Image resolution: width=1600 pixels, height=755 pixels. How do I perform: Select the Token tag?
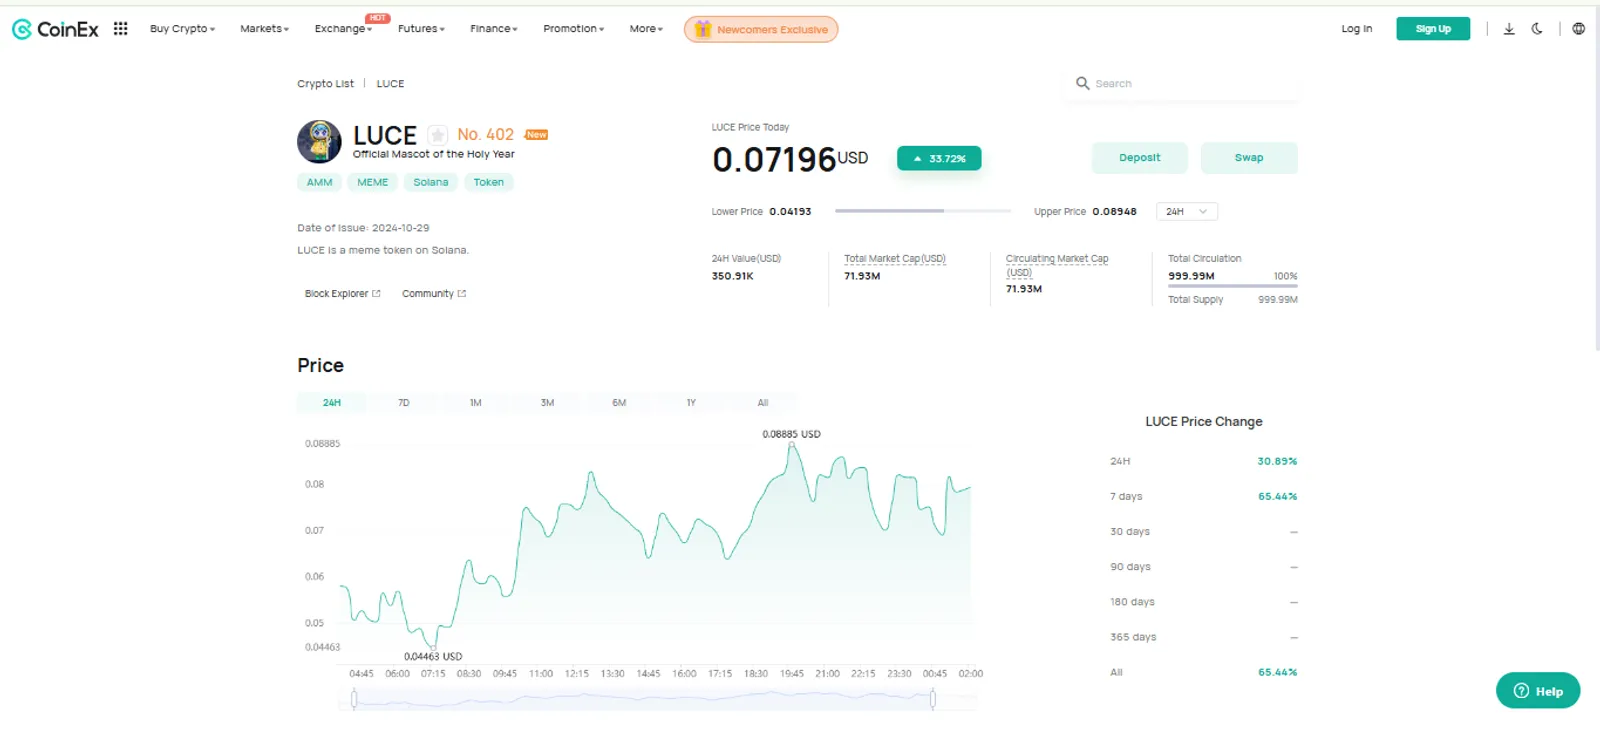(x=488, y=182)
